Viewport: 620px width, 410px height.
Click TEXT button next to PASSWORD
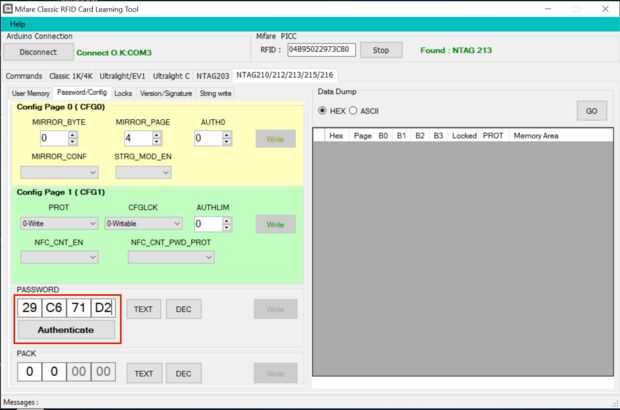tap(144, 309)
